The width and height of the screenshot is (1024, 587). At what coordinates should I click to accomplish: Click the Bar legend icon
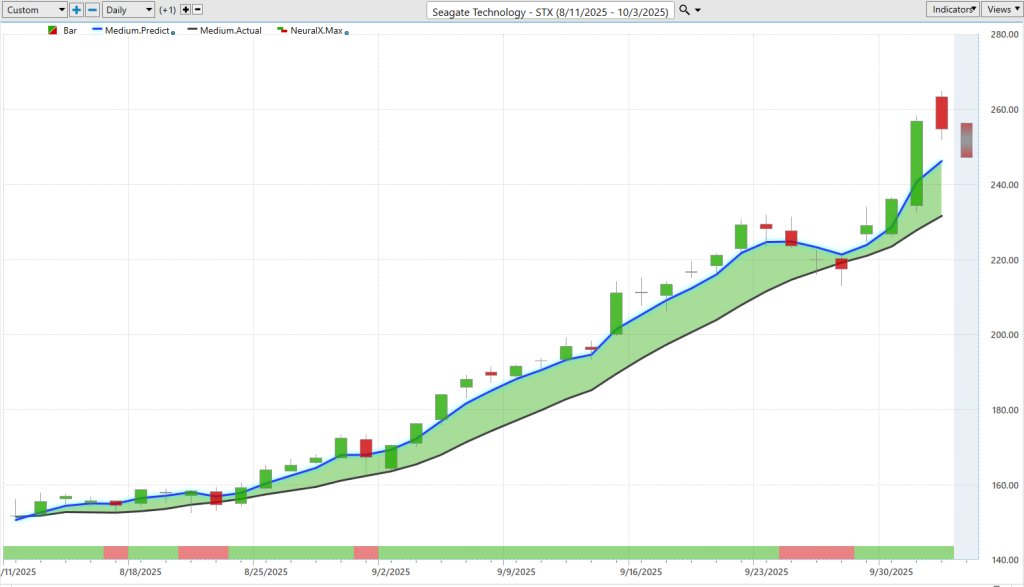[x=52, y=31]
